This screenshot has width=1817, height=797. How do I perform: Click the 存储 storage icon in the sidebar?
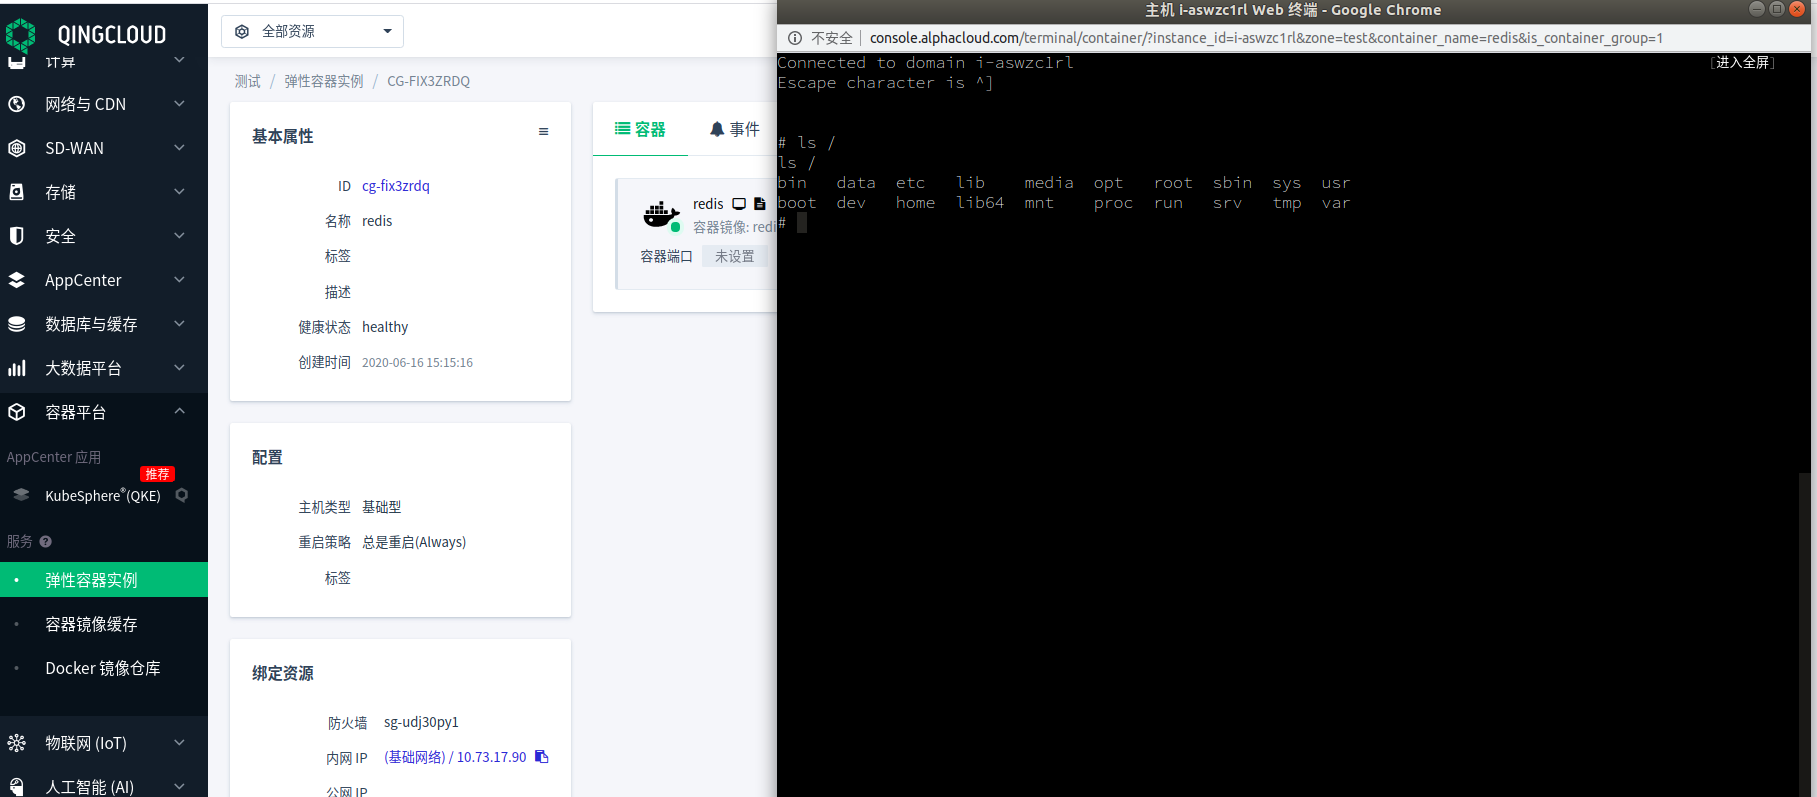[17, 192]
